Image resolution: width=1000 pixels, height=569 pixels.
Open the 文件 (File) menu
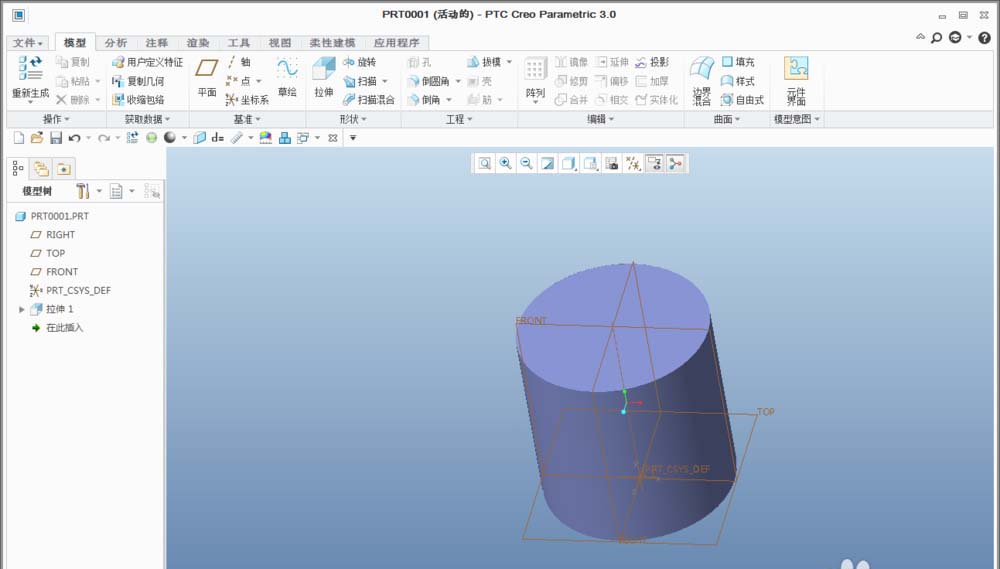[x=27, y=43]
